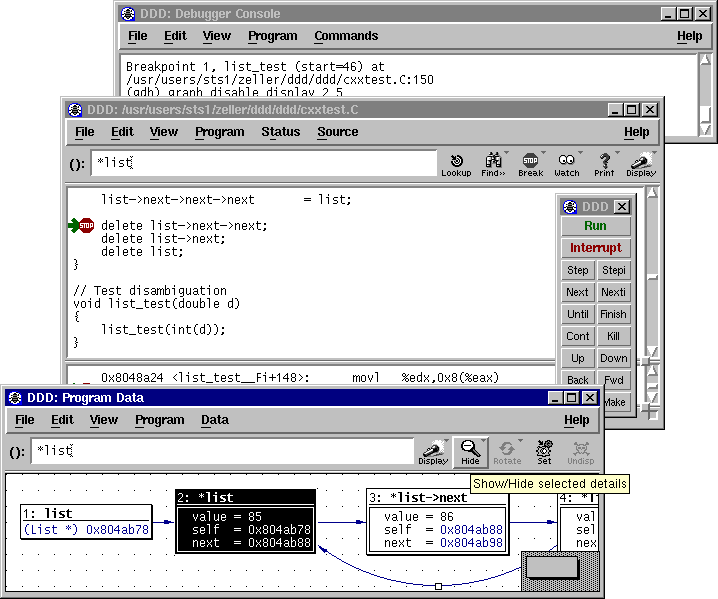Click the Program Data argument field
The image size is (718, 599).
click(223, 451)
